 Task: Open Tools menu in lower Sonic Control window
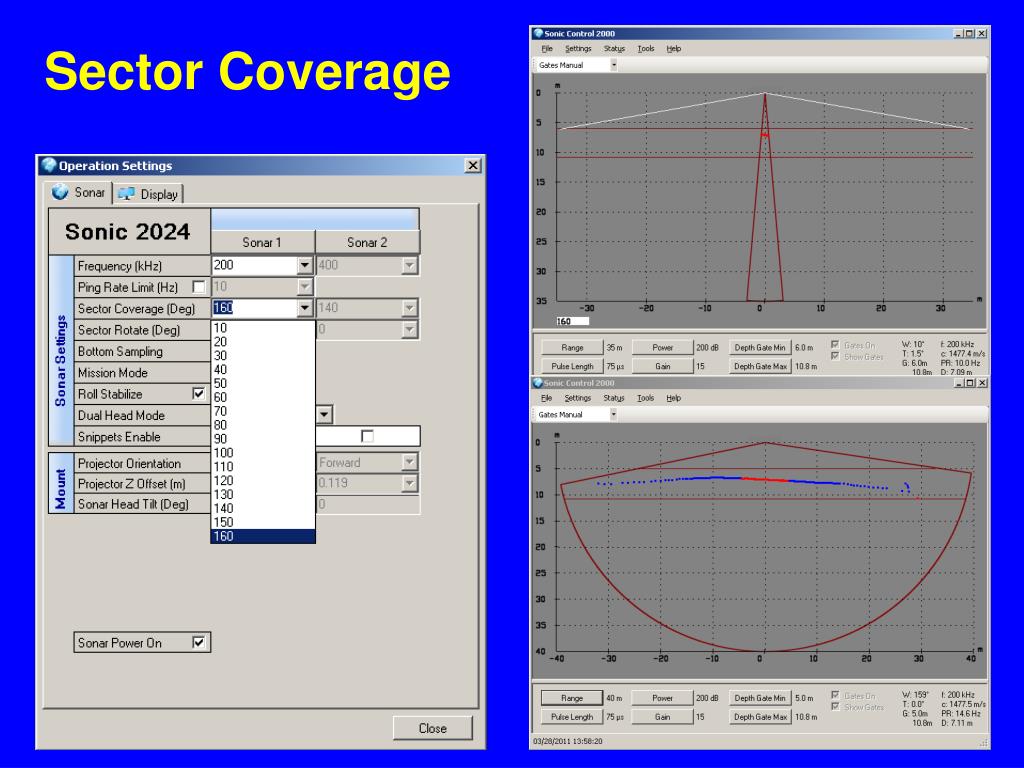[645, 398]
